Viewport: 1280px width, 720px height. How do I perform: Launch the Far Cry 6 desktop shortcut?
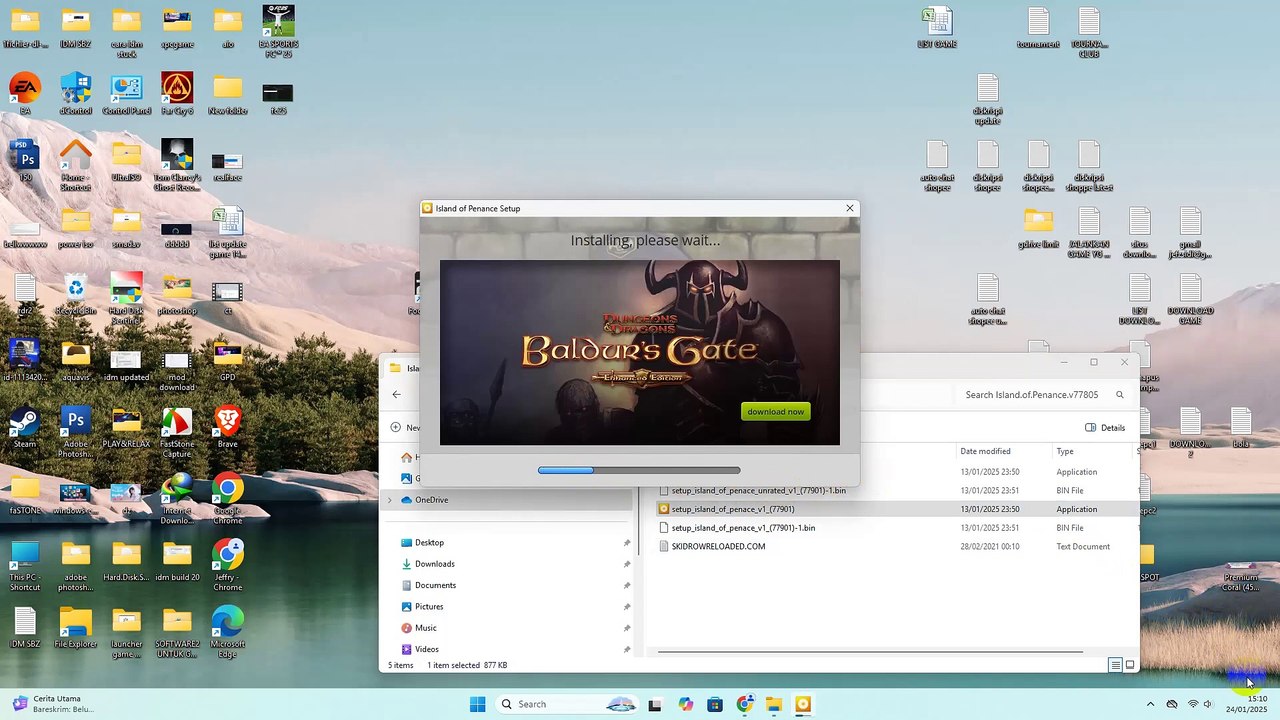tap(177, 93)
